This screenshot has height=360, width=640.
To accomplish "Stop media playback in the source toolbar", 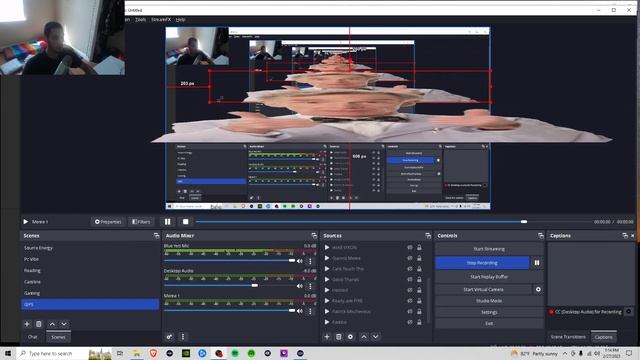I will tap(185, 222).
